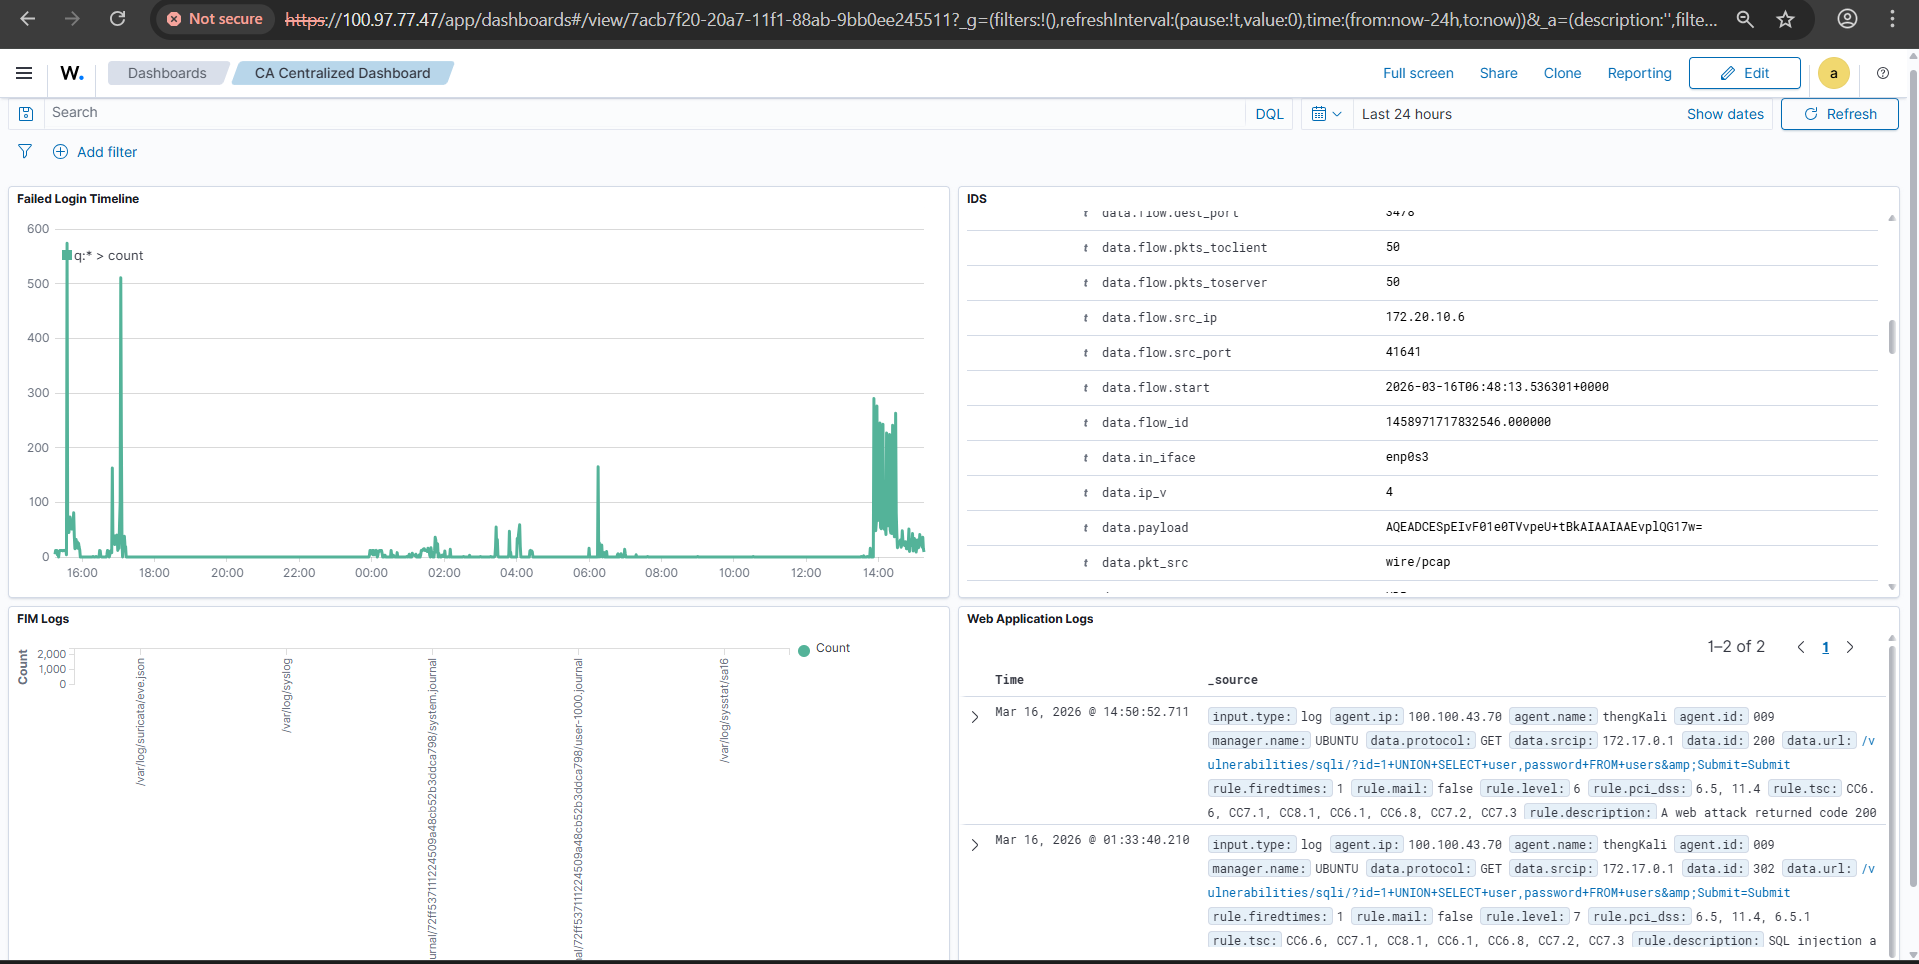Click the user avatar 'a'
The image size is (1919, 964).
click(1833, 73)
